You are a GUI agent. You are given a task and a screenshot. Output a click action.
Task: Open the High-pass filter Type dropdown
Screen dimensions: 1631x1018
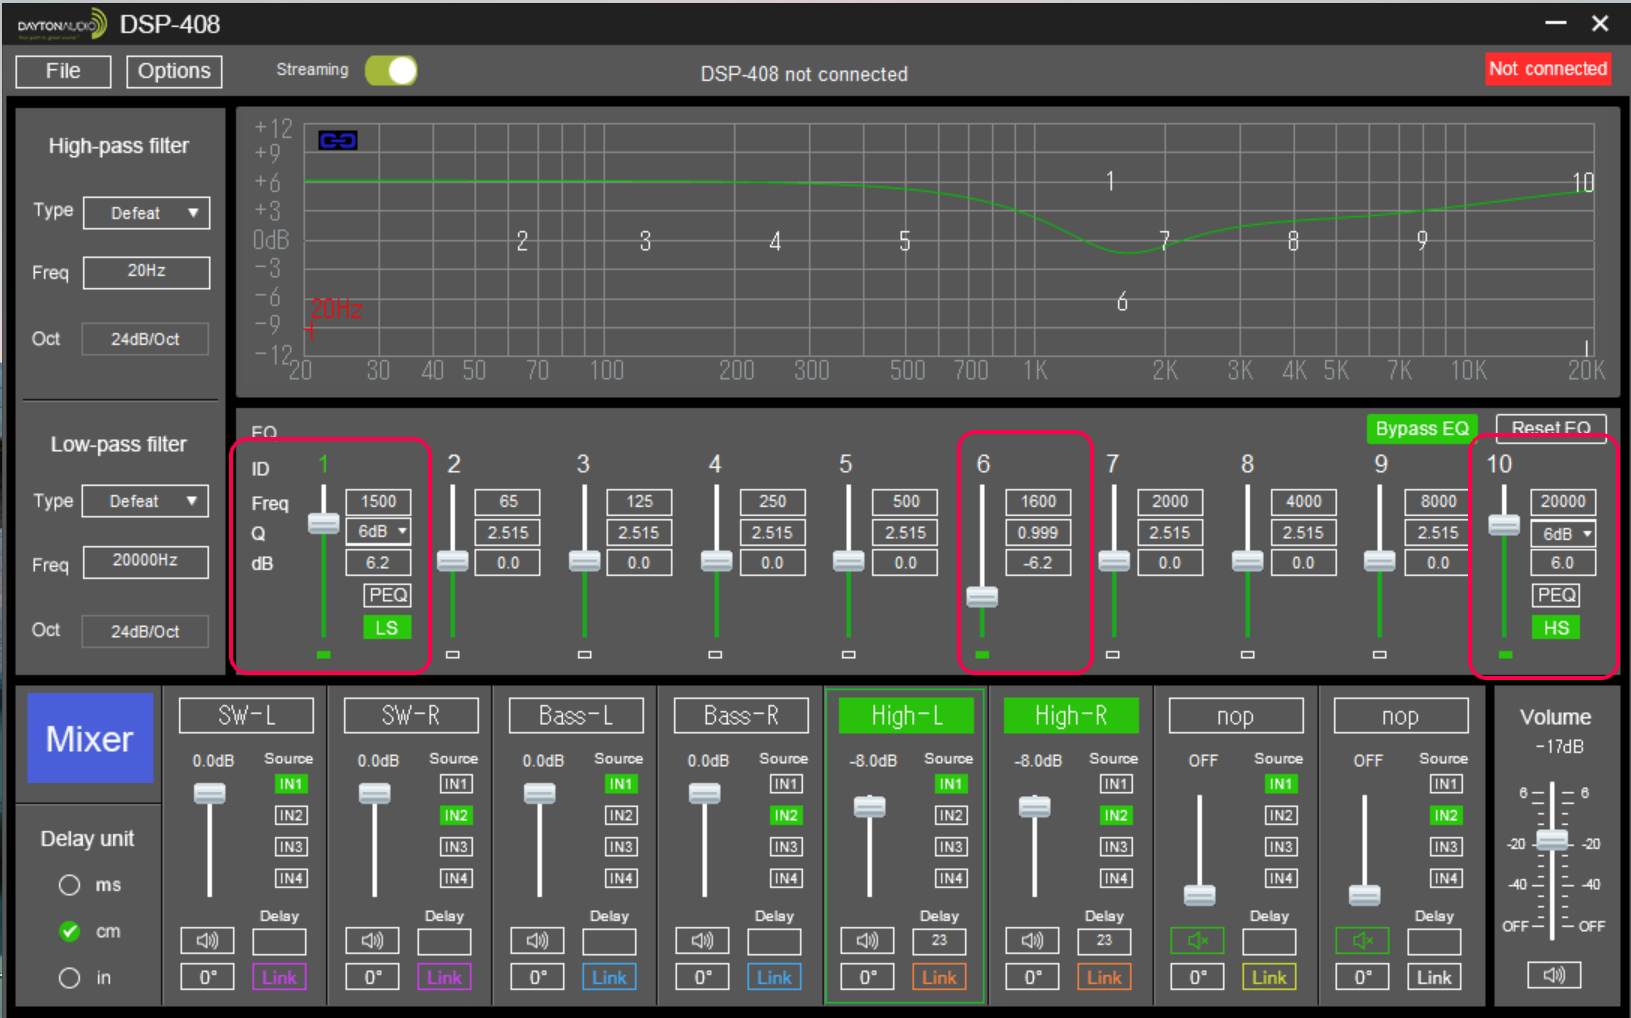147,213
